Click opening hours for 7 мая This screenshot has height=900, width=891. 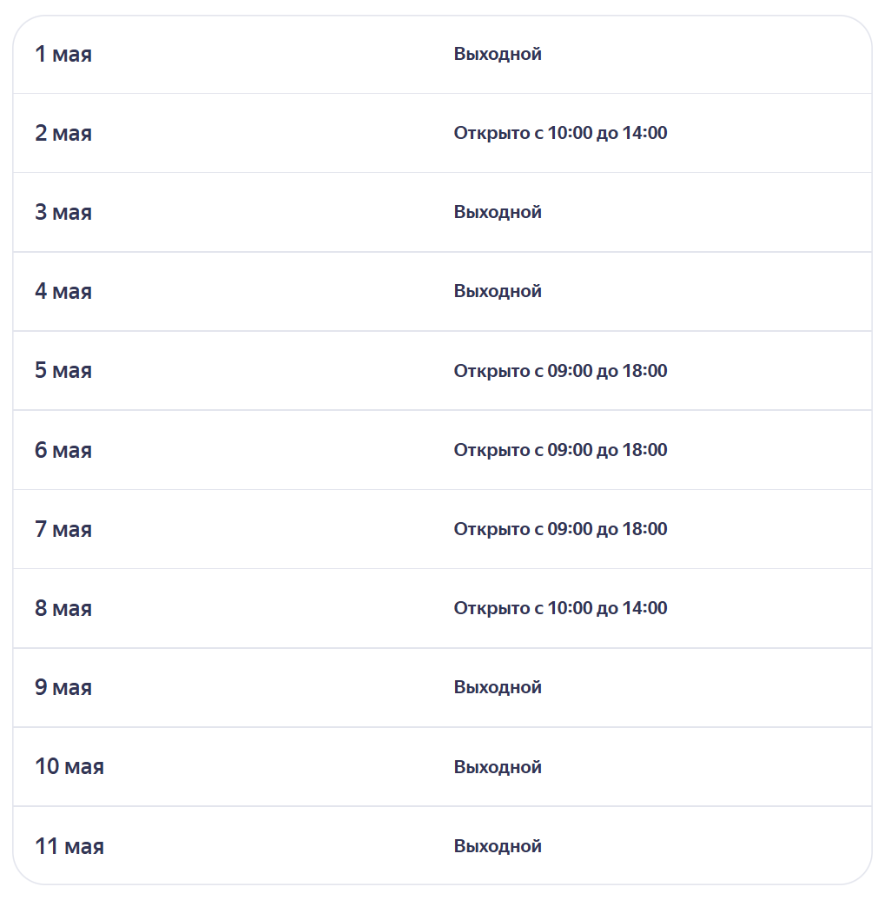pyautogui.click(x=560, y=529)
